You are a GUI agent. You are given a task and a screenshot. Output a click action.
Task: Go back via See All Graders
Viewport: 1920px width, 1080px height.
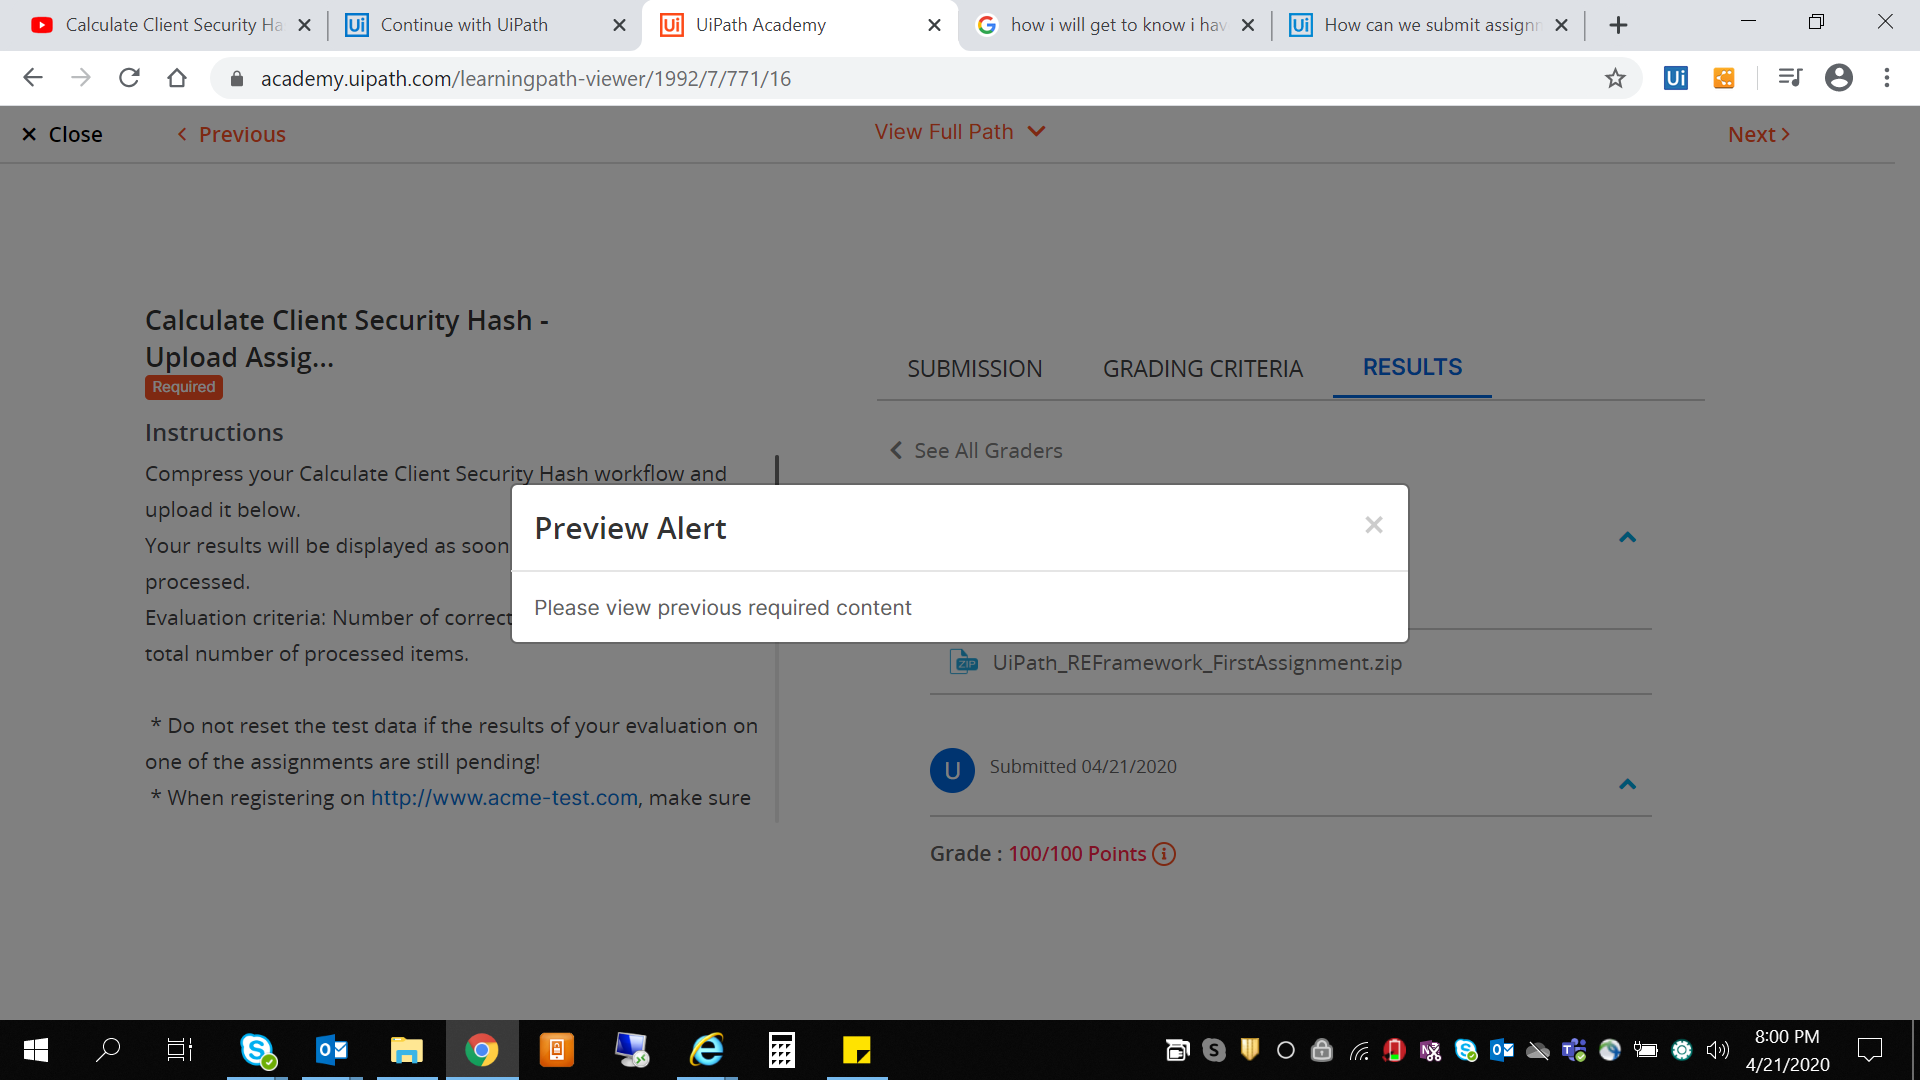[976, 451]
